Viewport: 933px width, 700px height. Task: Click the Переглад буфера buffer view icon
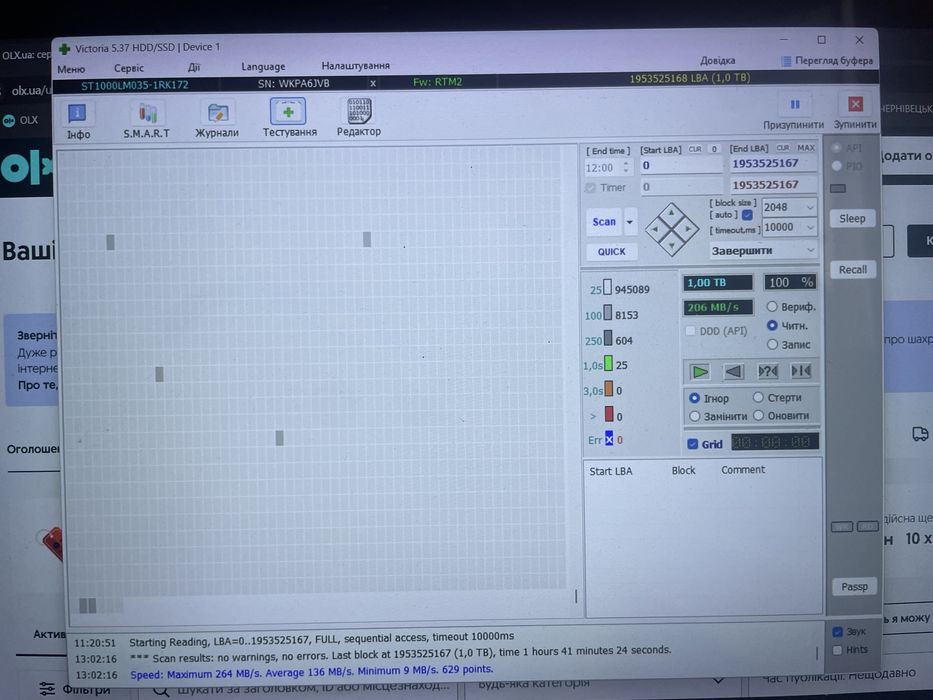coord(786,61)
